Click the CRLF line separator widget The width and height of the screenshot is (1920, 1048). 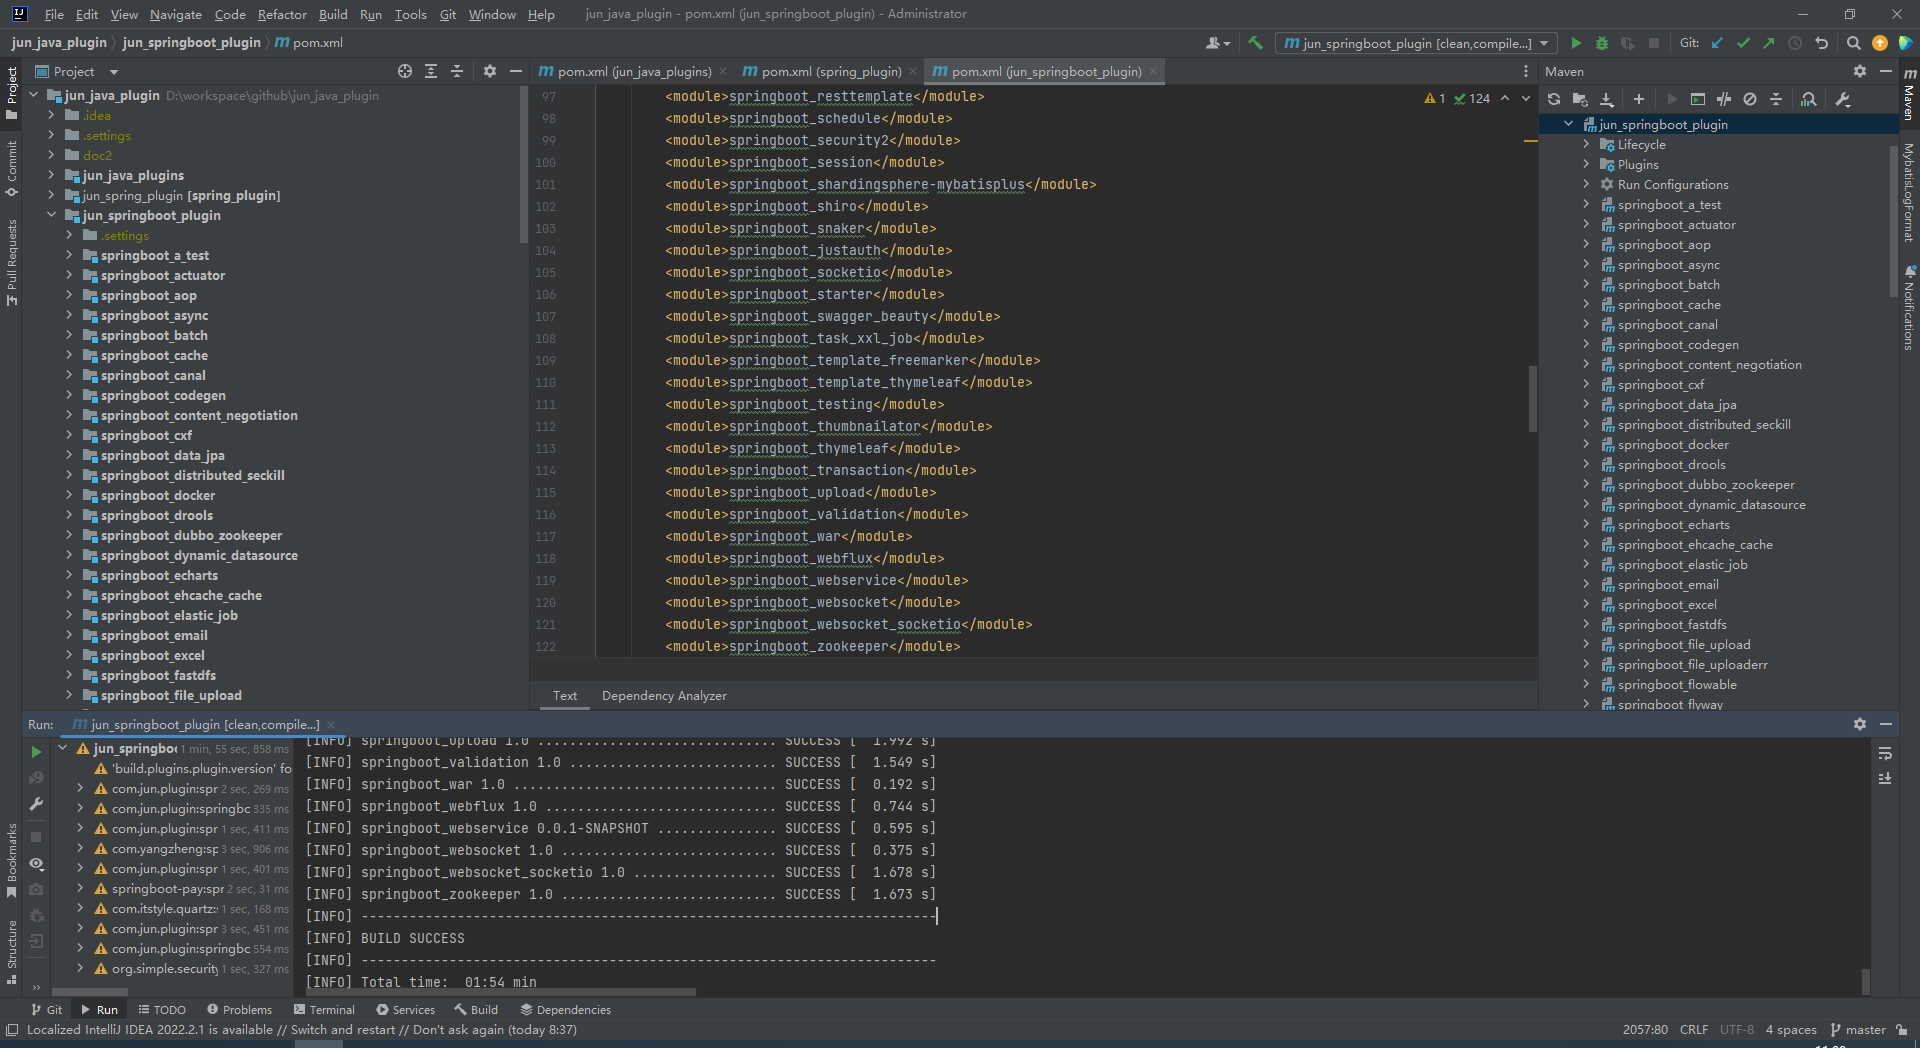click(1694, 1030)
